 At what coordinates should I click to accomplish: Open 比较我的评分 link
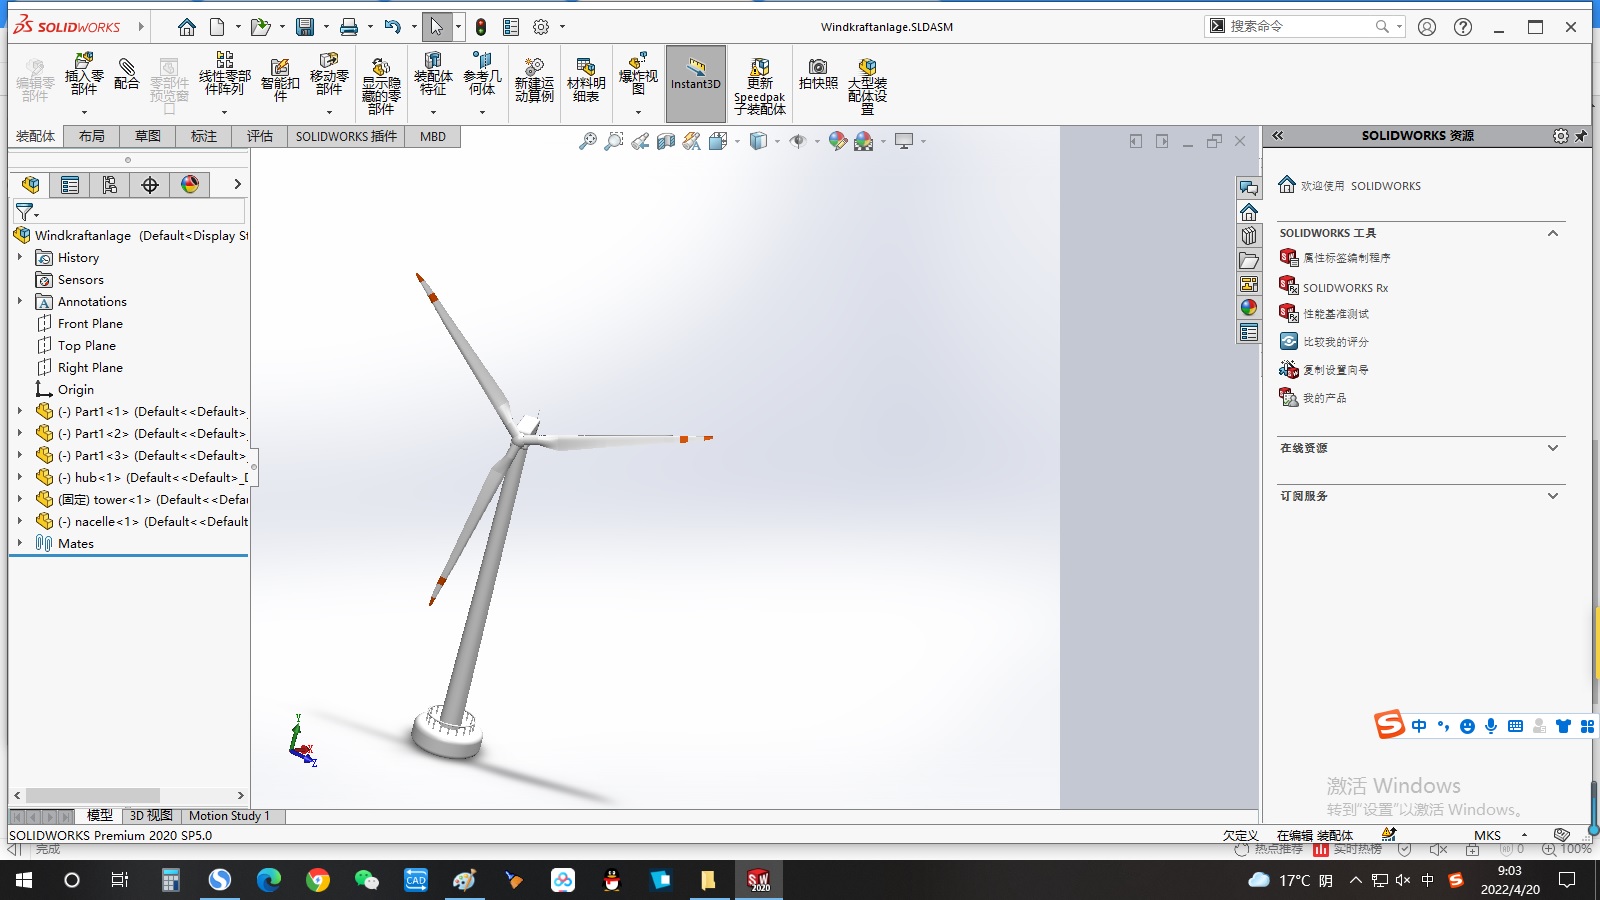point(1336,342)
